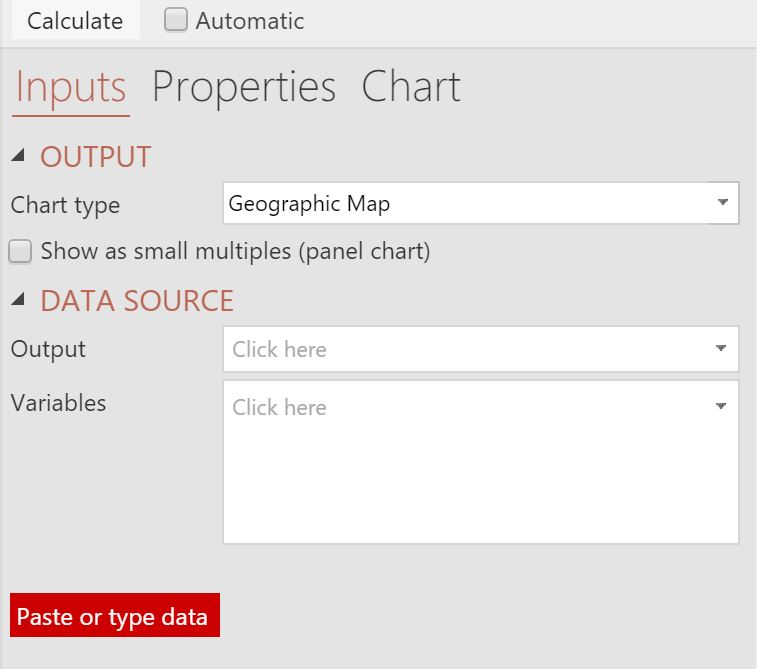The height and width of the screenshot is (669, 757).
Task: Open the Chart type combo box showing Geographic Map
Action: click(x=480, y=203)
